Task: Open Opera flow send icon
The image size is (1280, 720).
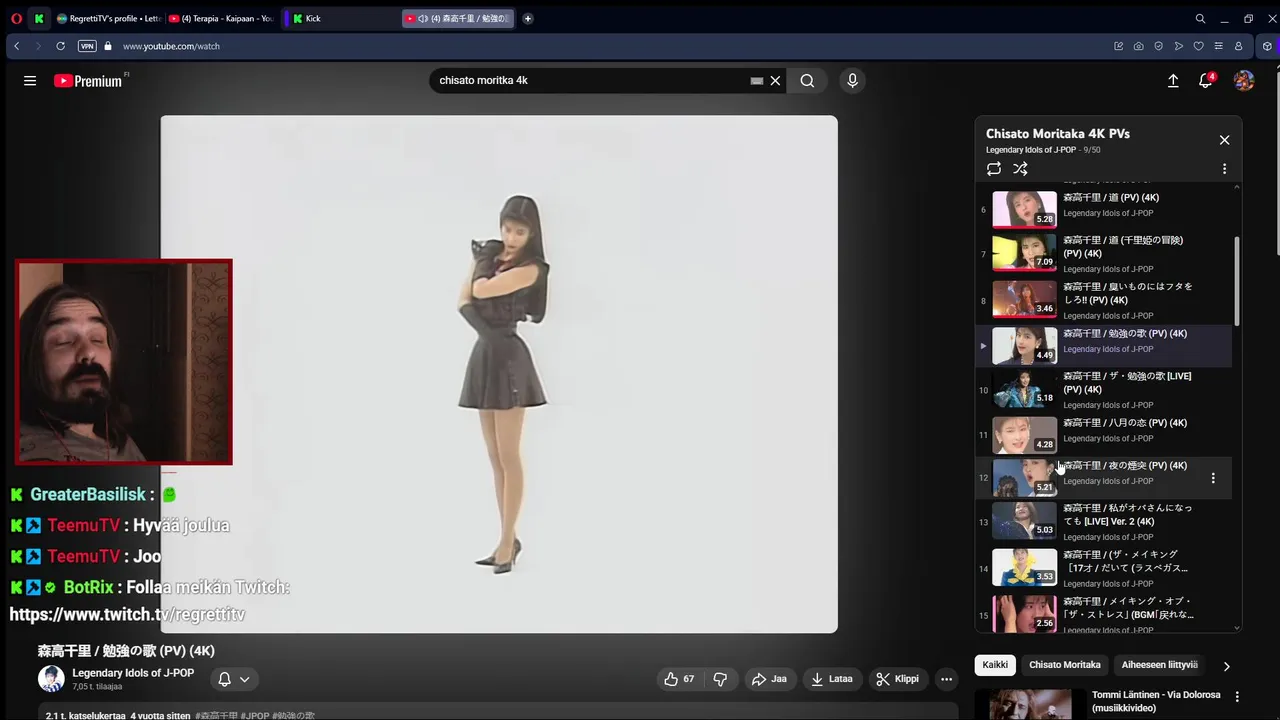Action: [x=1179, y=46]
